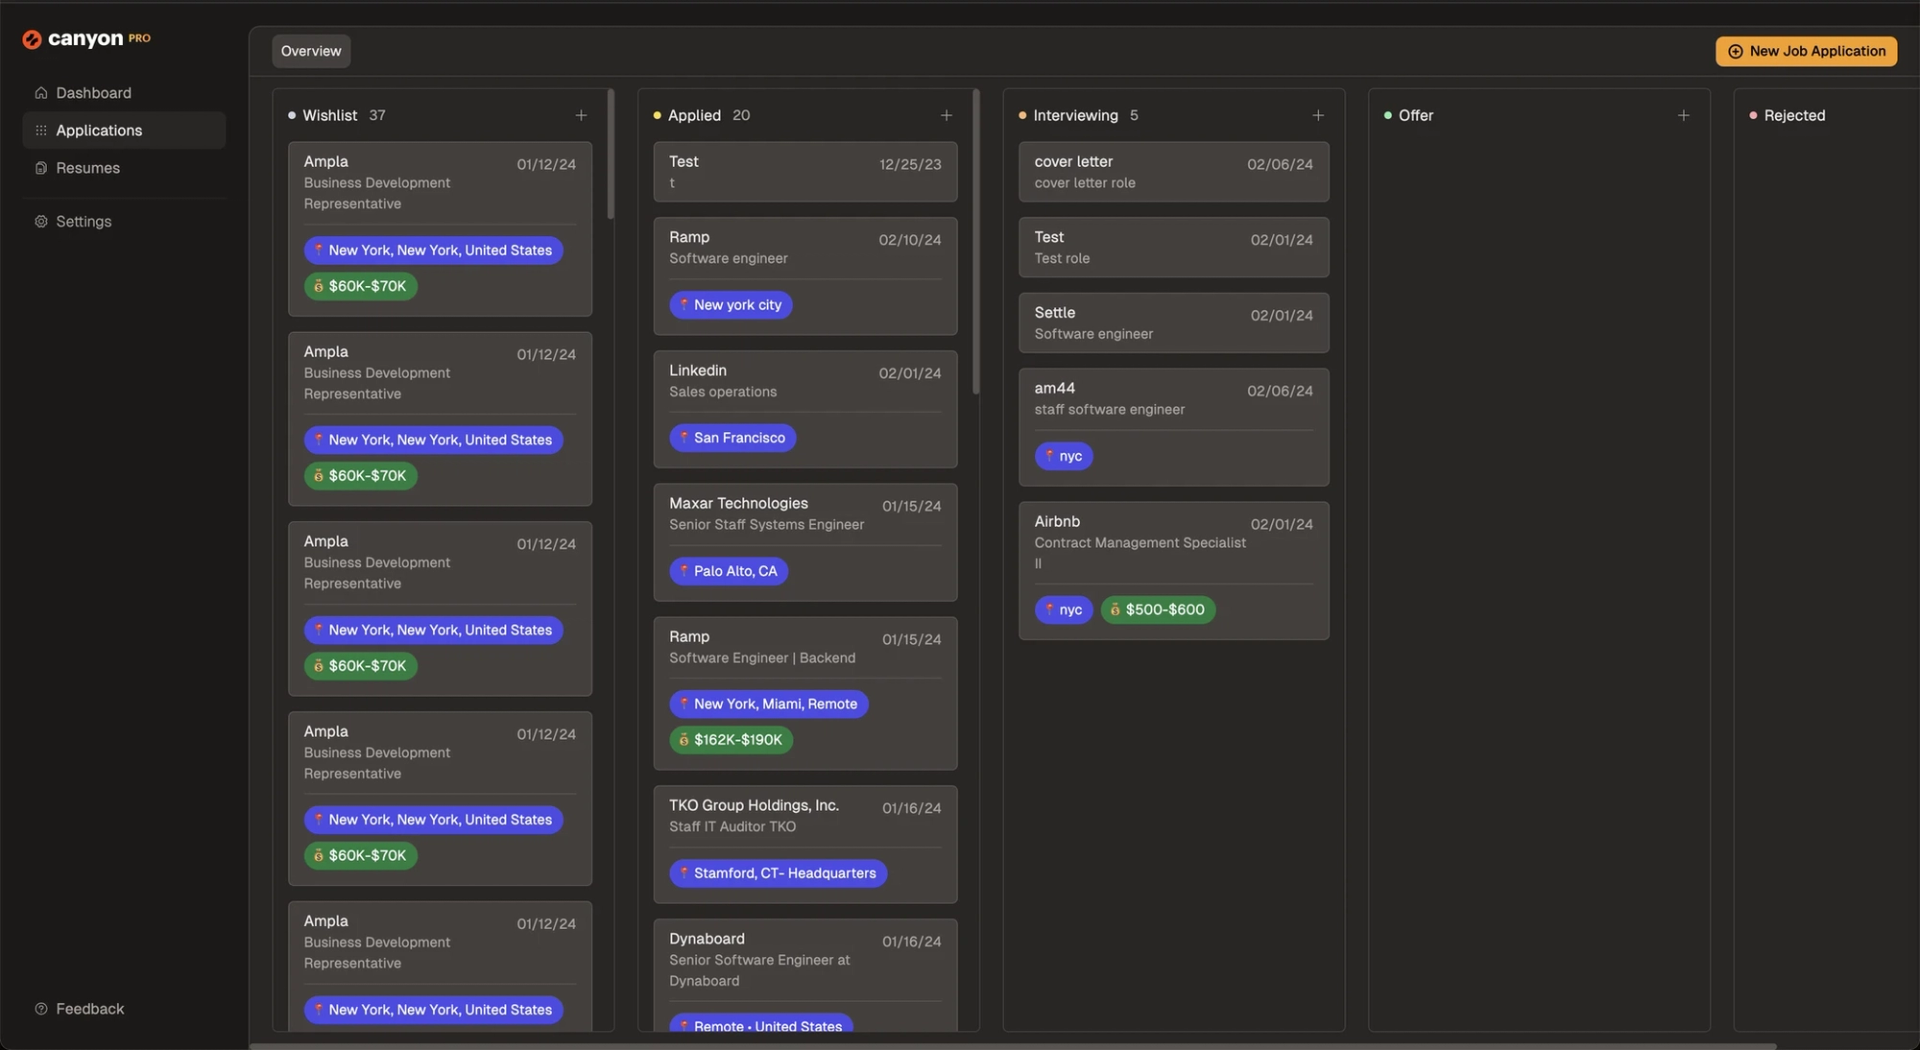Open the Linkedin Sales operations card
Image resolution: width=1920 pixels, height=1050 pixels.
click(805, 409)
